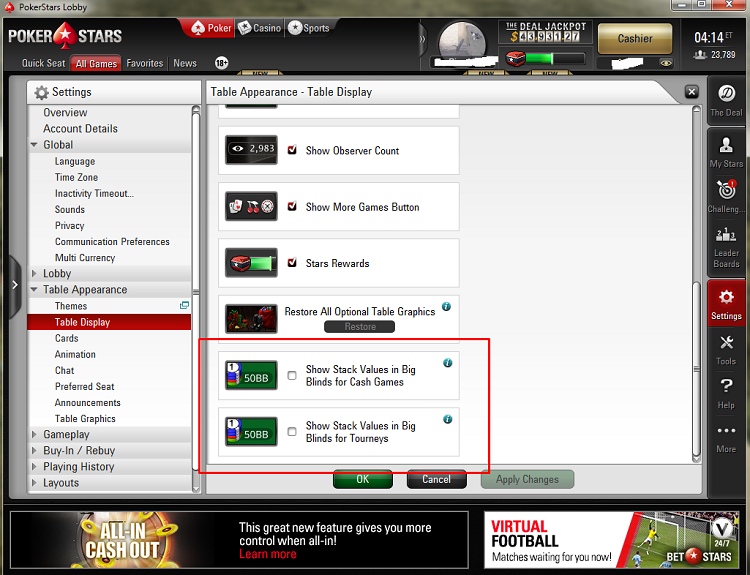Open the Virtual Football banner

pyautogui.click(x=611, y=540)
